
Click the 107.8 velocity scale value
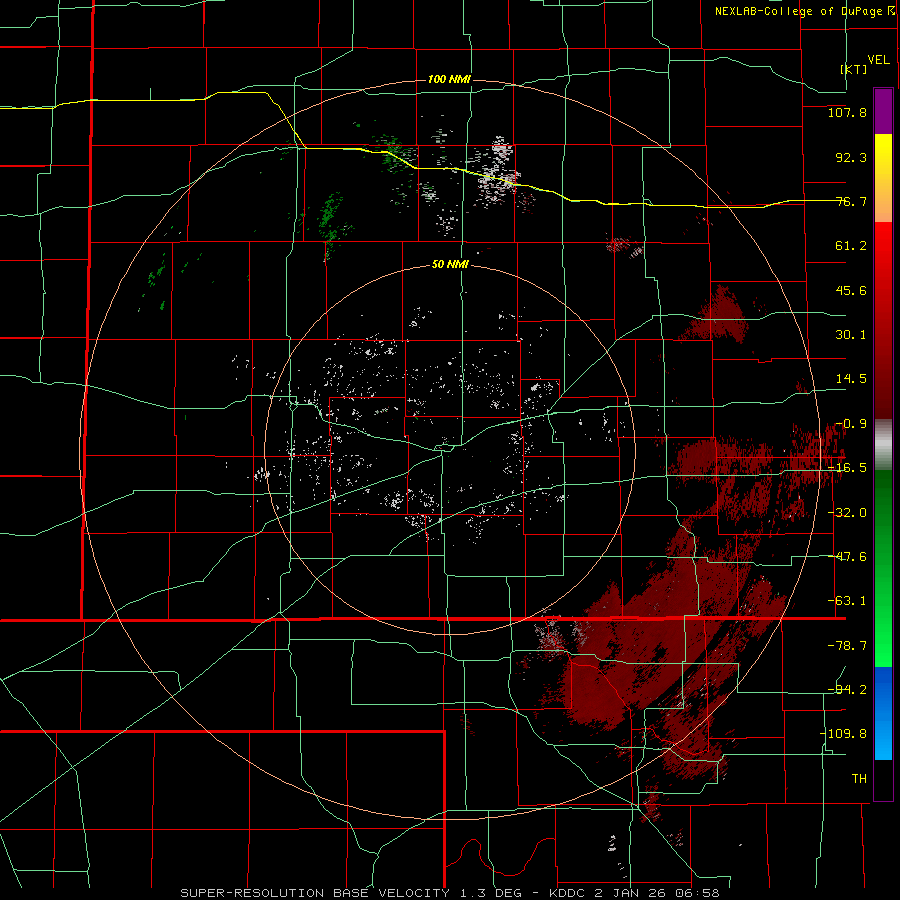tap(847, 112)
